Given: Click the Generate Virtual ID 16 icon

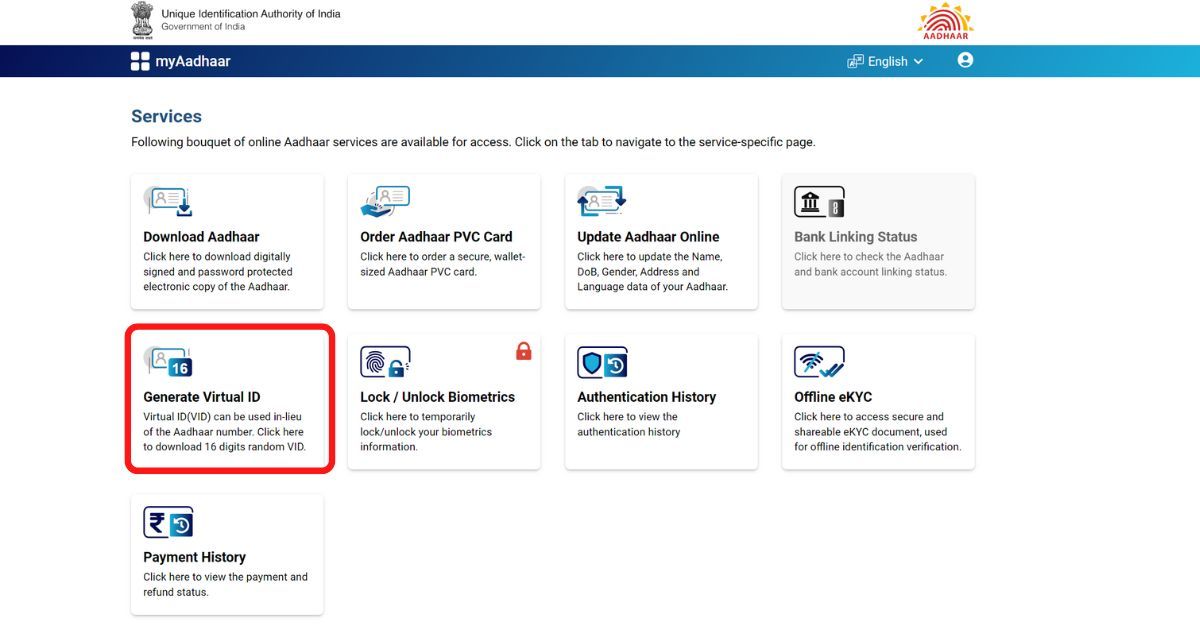Looking at the screenshot, I should tap(167, 362).
